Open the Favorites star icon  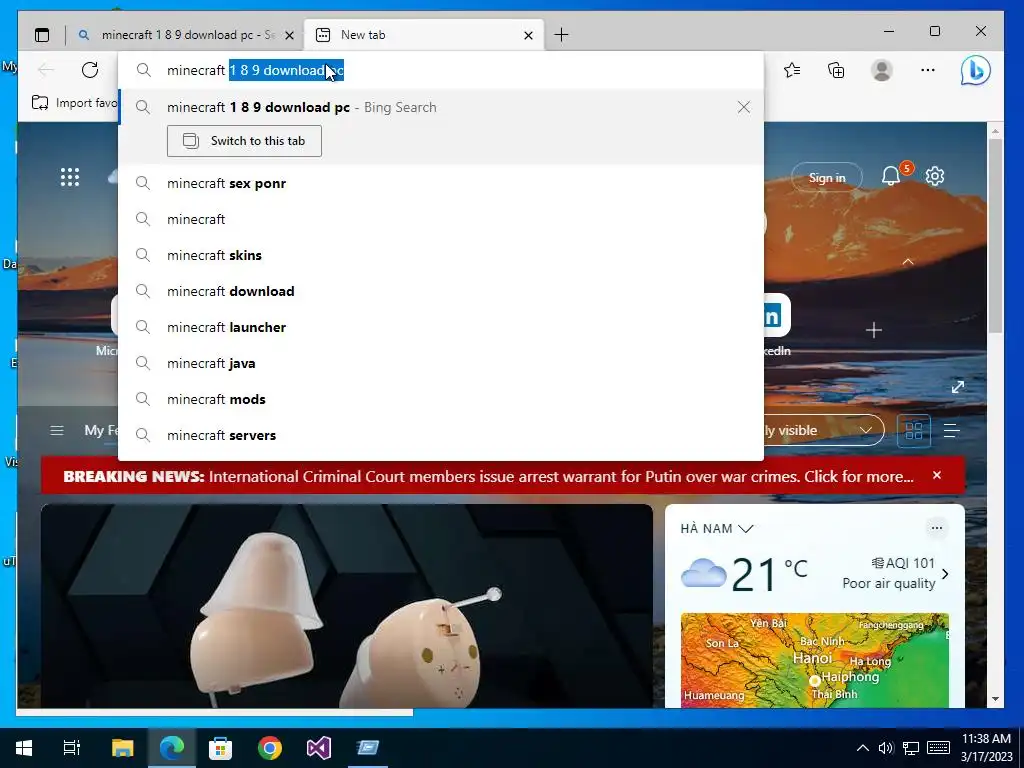click(x=792, y=70)
